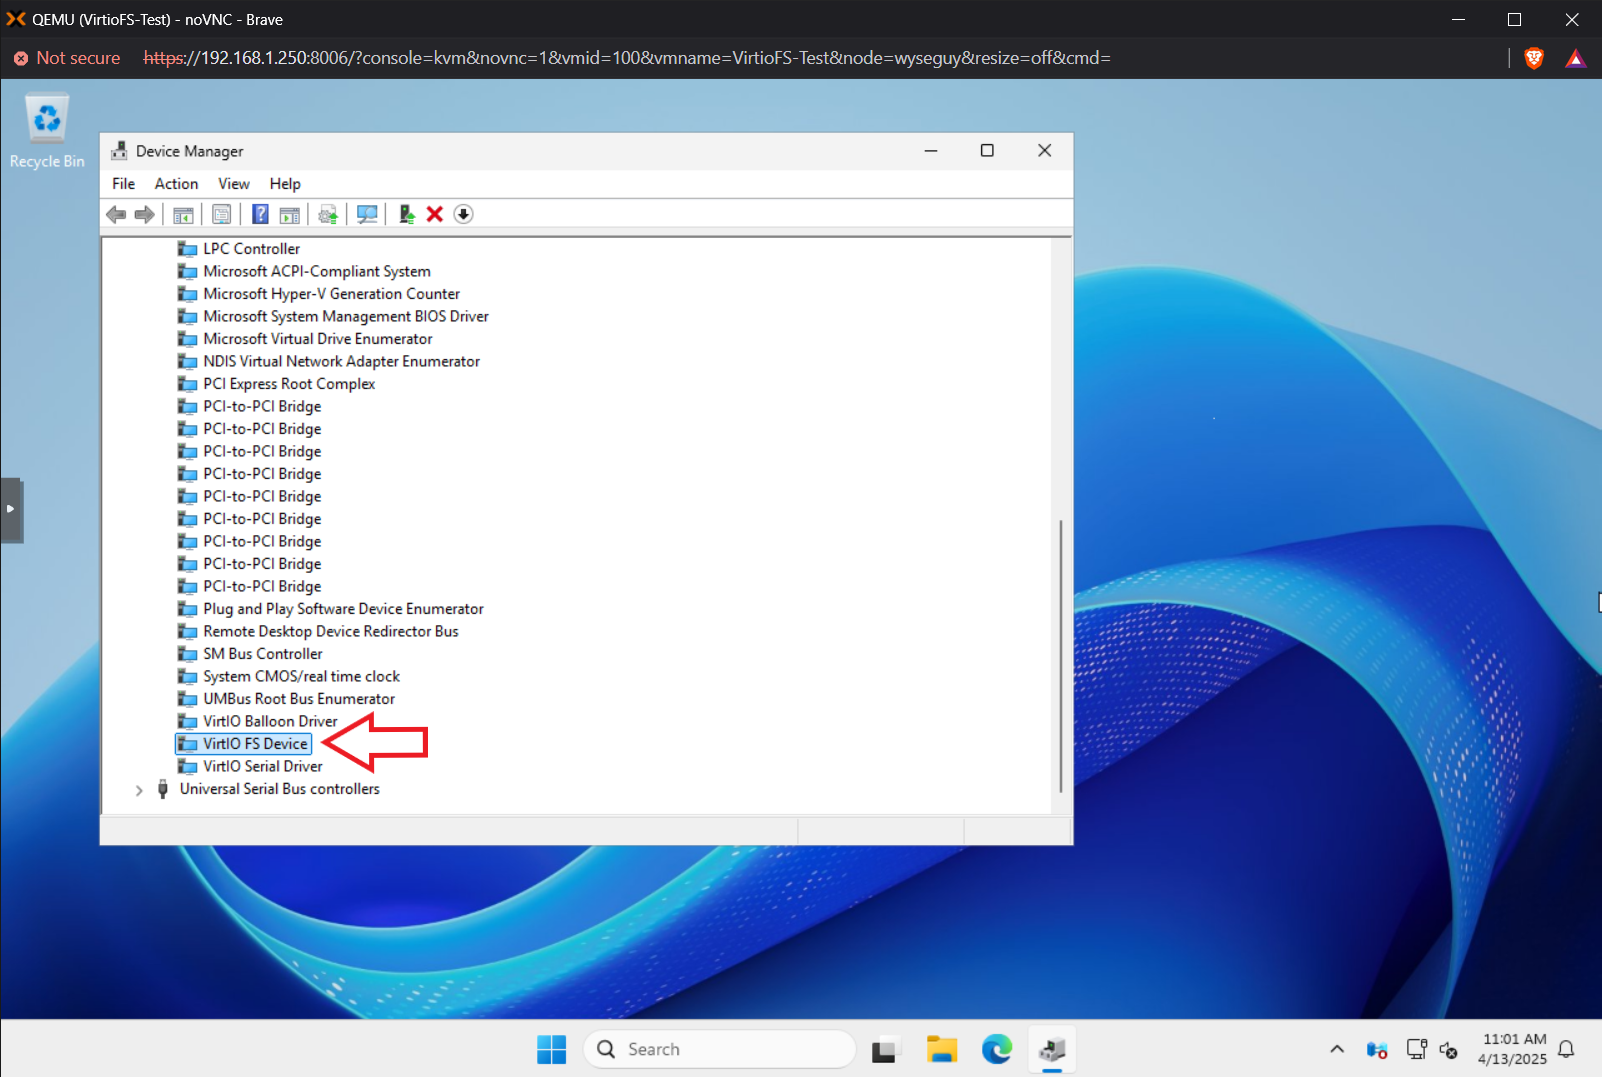Open the View menu
The height and width of the screenshot is (1077, 1602).
234,184
